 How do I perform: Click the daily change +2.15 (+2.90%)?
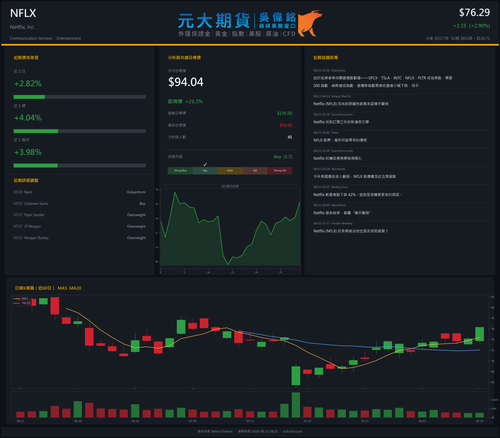(471, 26)
